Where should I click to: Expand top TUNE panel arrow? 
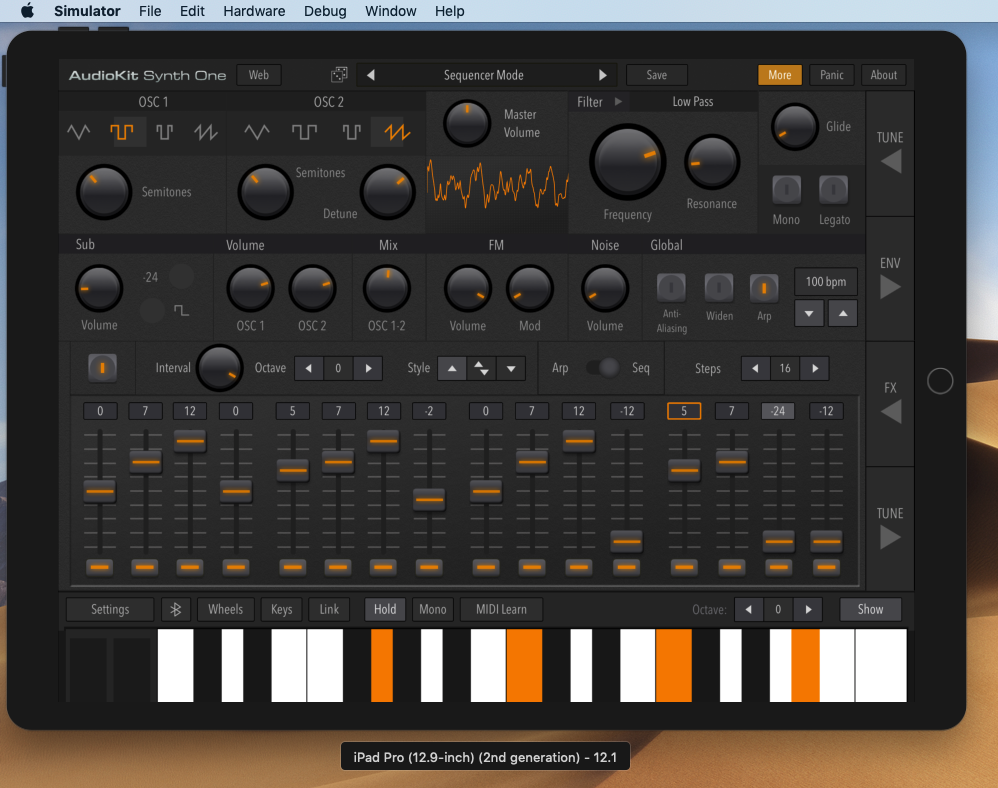pyautogui.click(x=891, y=161)
